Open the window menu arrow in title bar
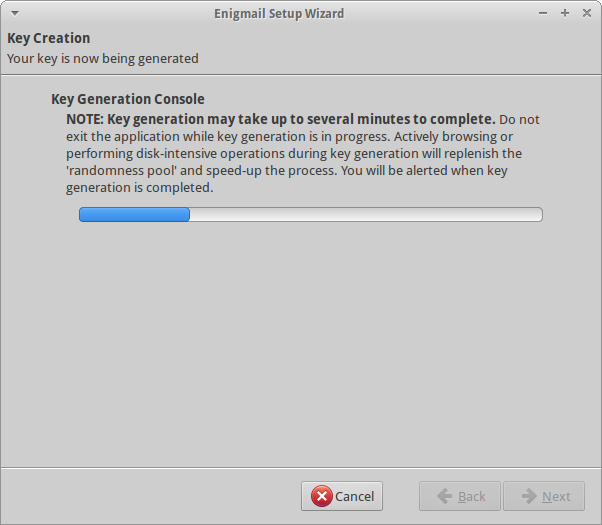This screenshot has width=602, height=525. pyautogui.click(x=15, y=13)
